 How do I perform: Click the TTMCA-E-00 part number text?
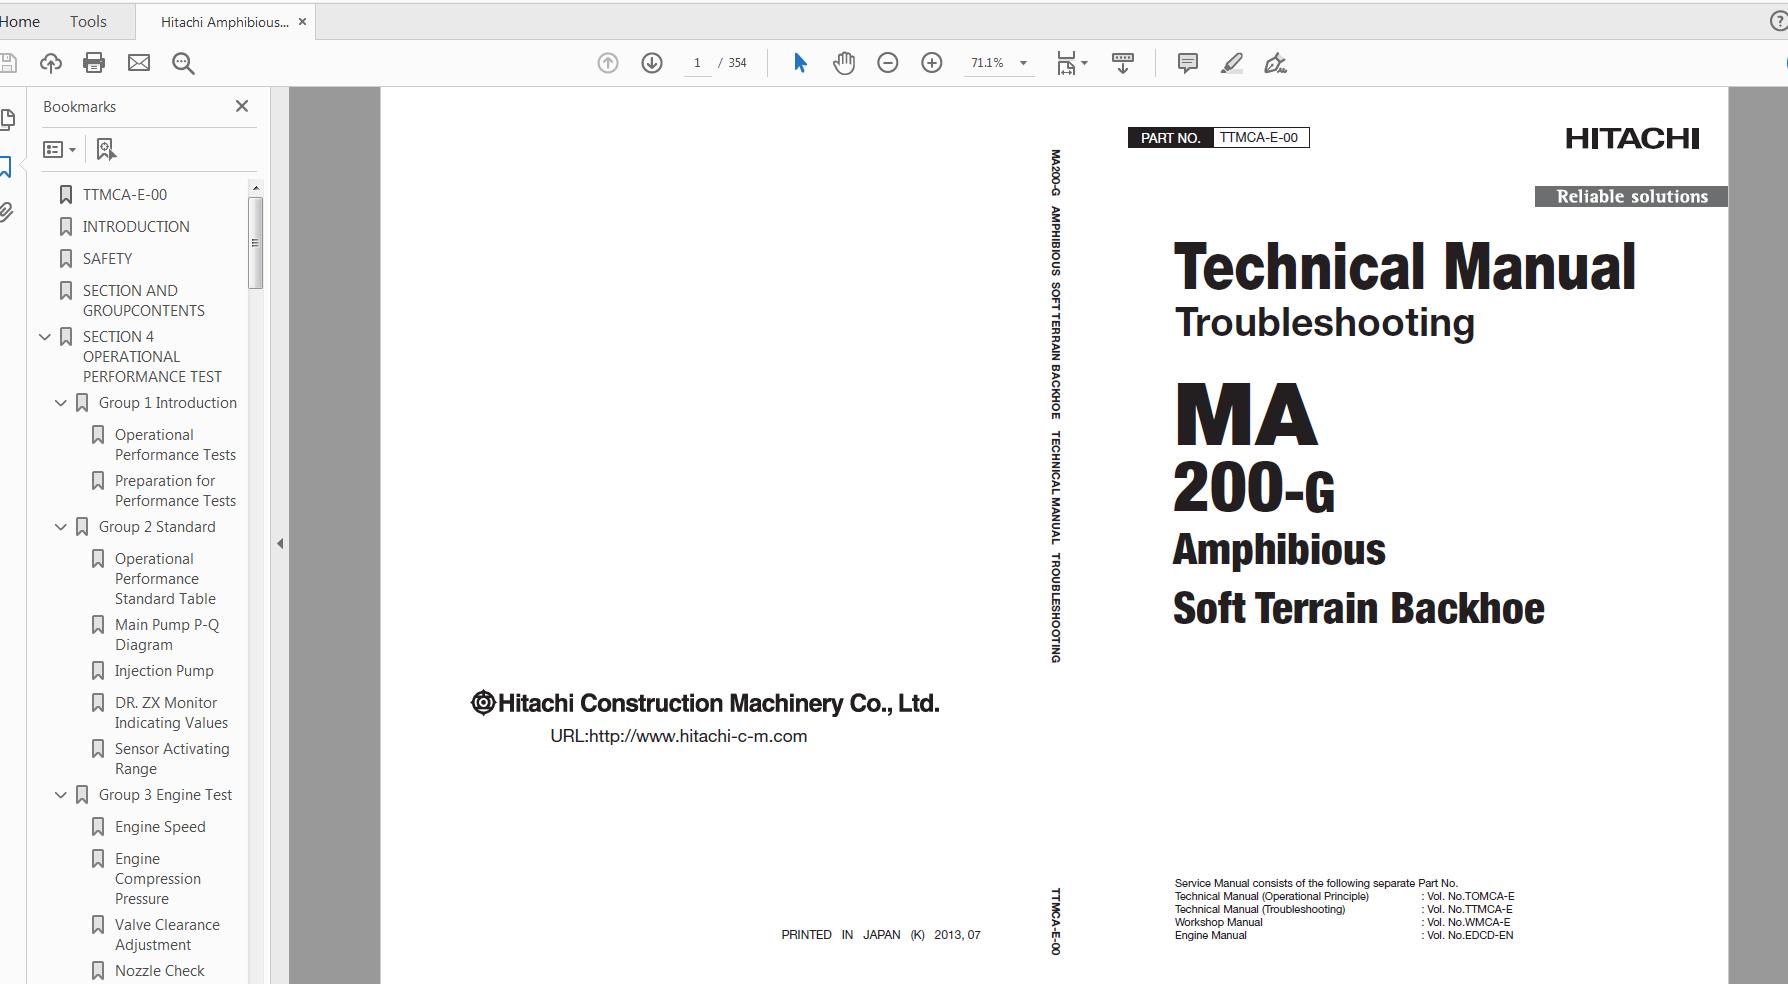1259,138
